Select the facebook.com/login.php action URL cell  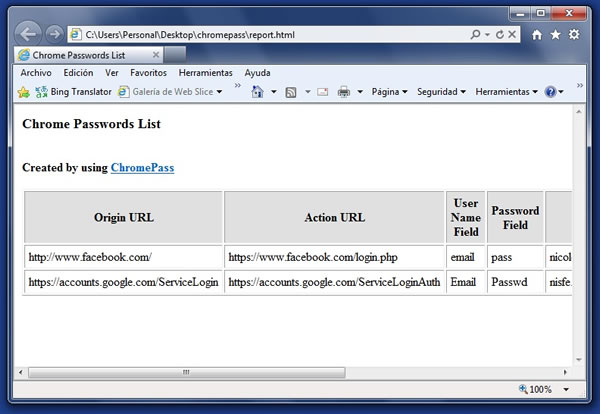click(334, 257)
